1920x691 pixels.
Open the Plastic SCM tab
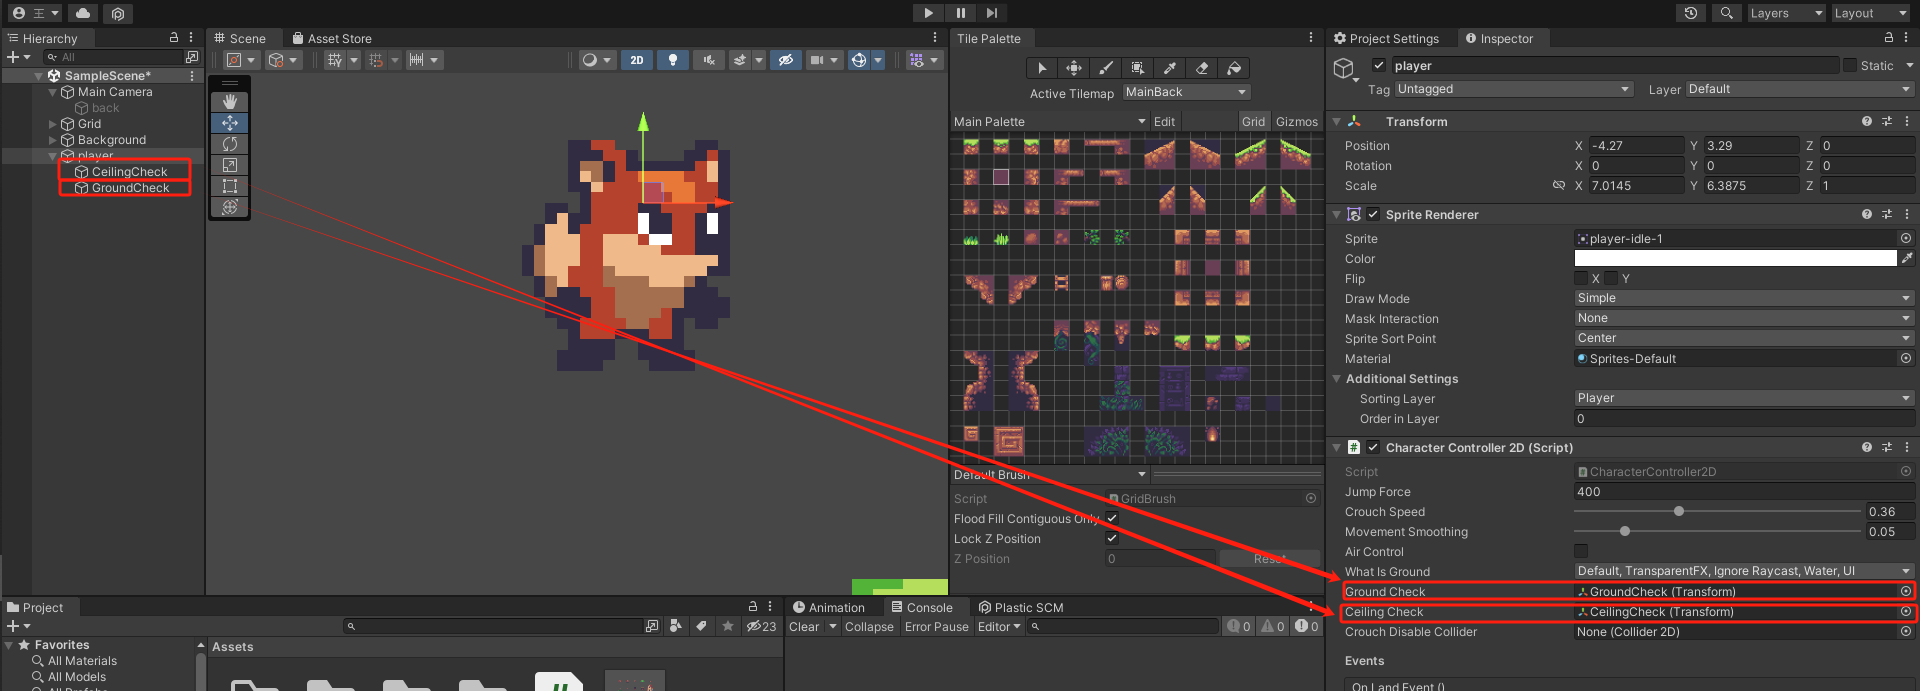tap(1021, 607)
